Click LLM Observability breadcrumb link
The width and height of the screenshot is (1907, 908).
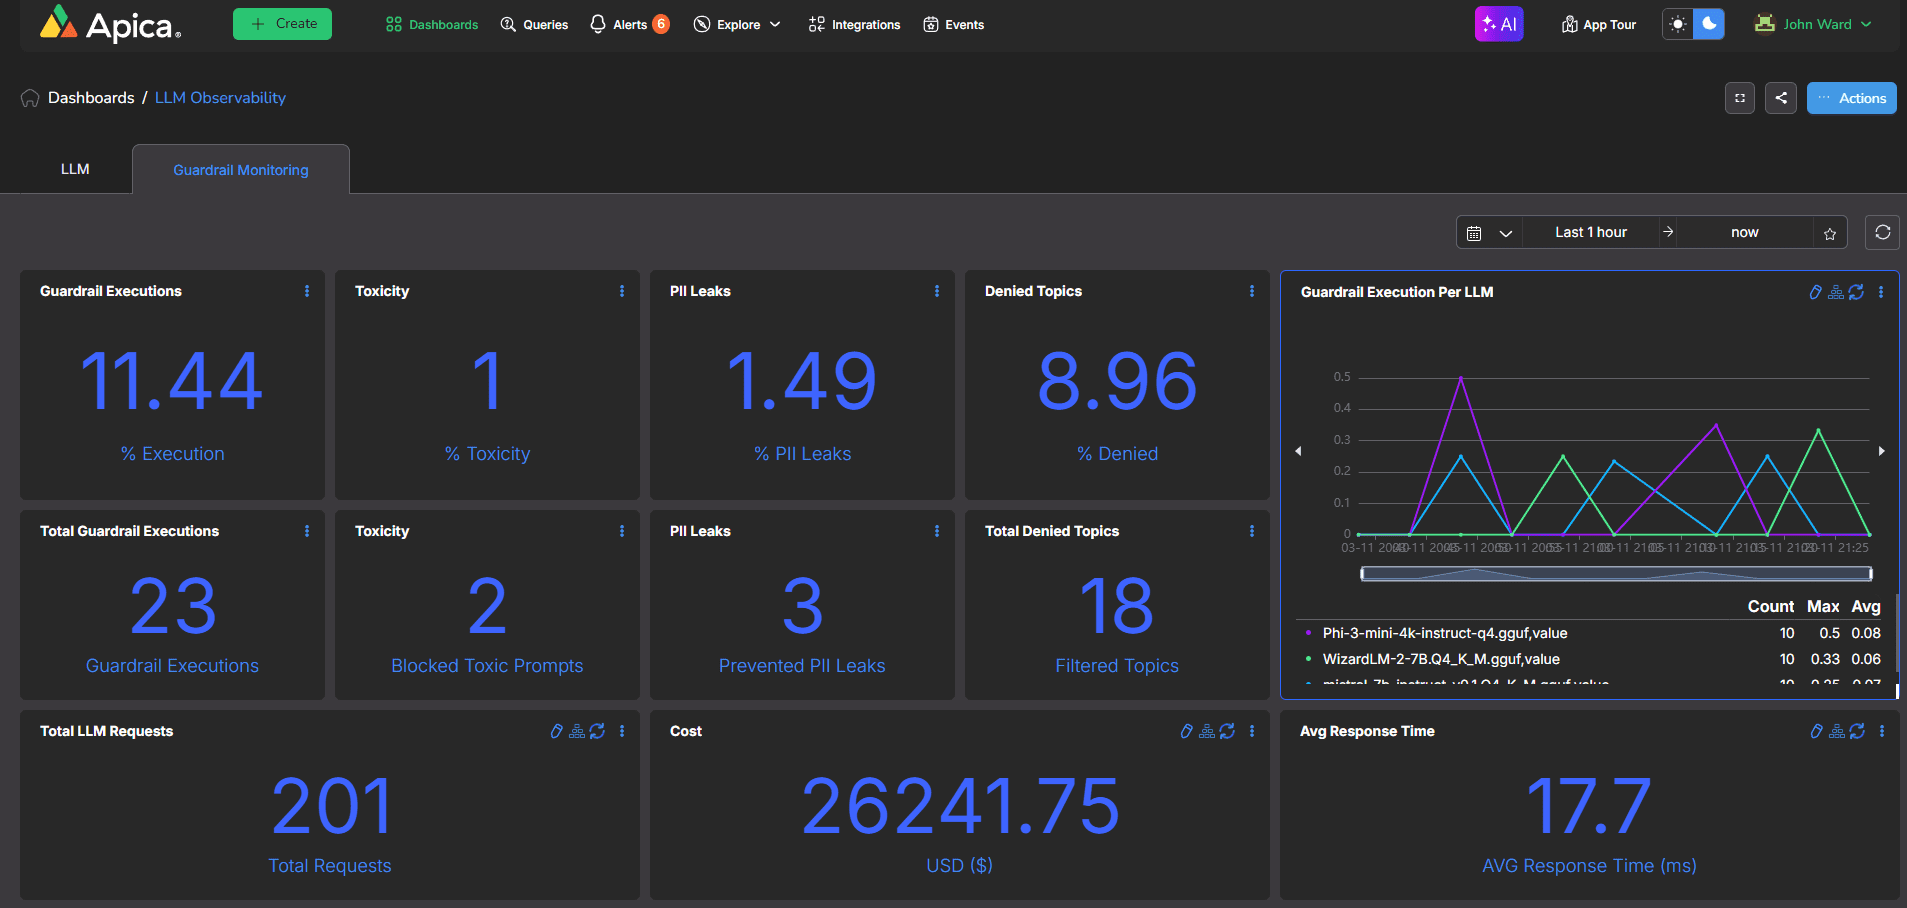click(x=220, y=98)
